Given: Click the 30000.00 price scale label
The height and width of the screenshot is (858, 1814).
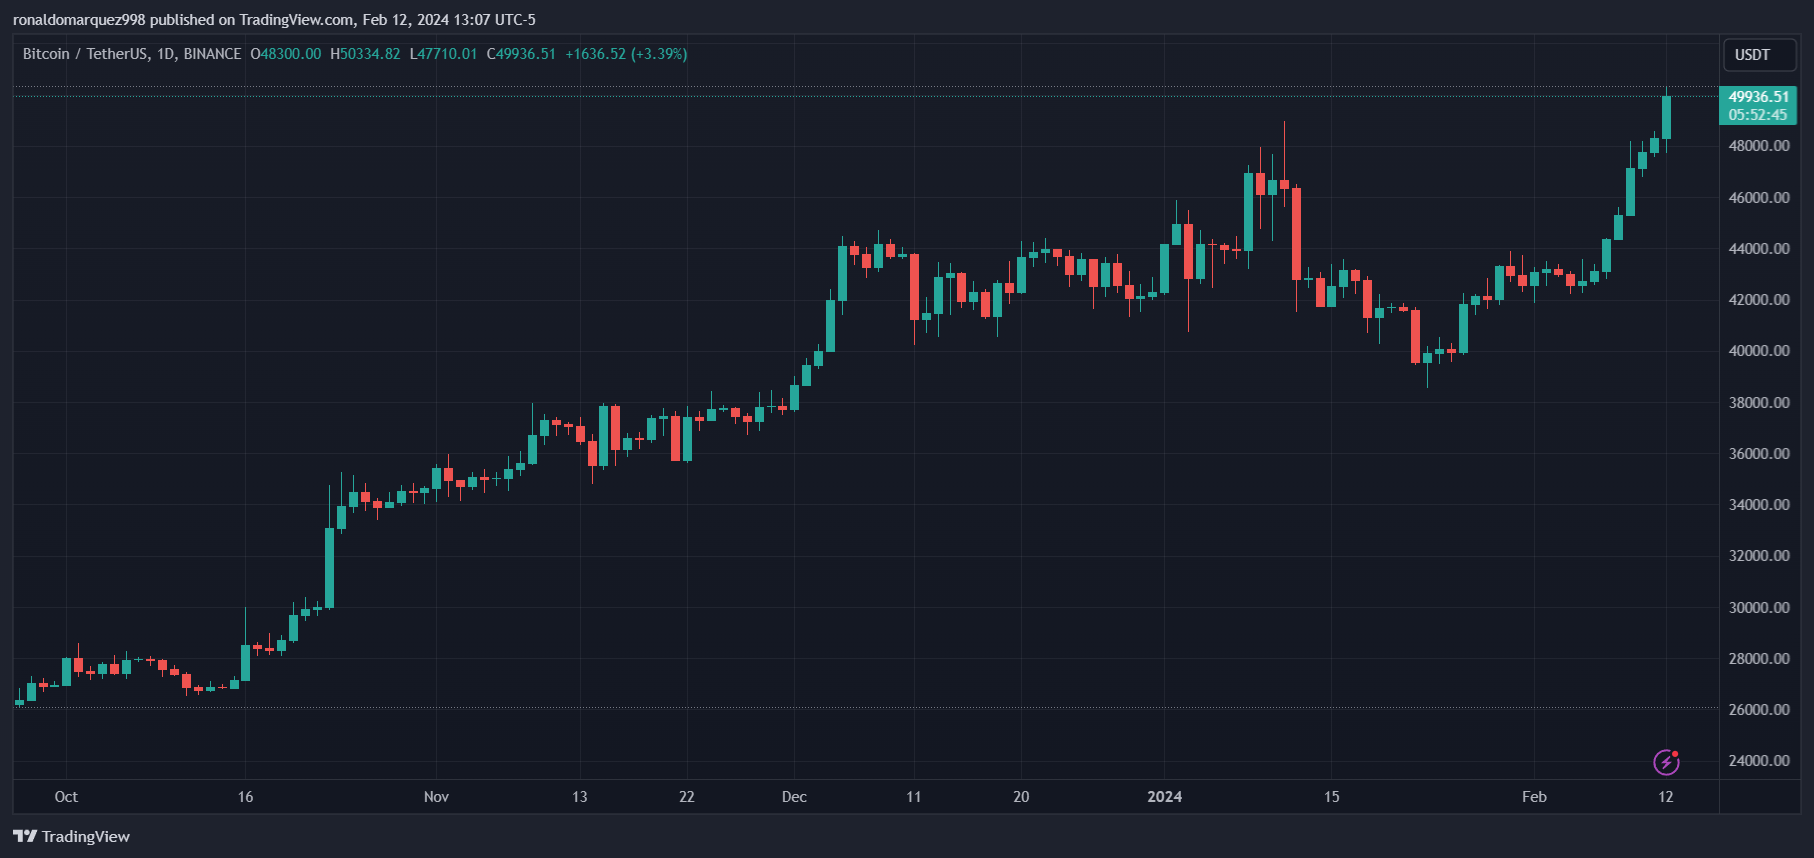Looking at the screenshot, I should click(x=1759, y=608).
